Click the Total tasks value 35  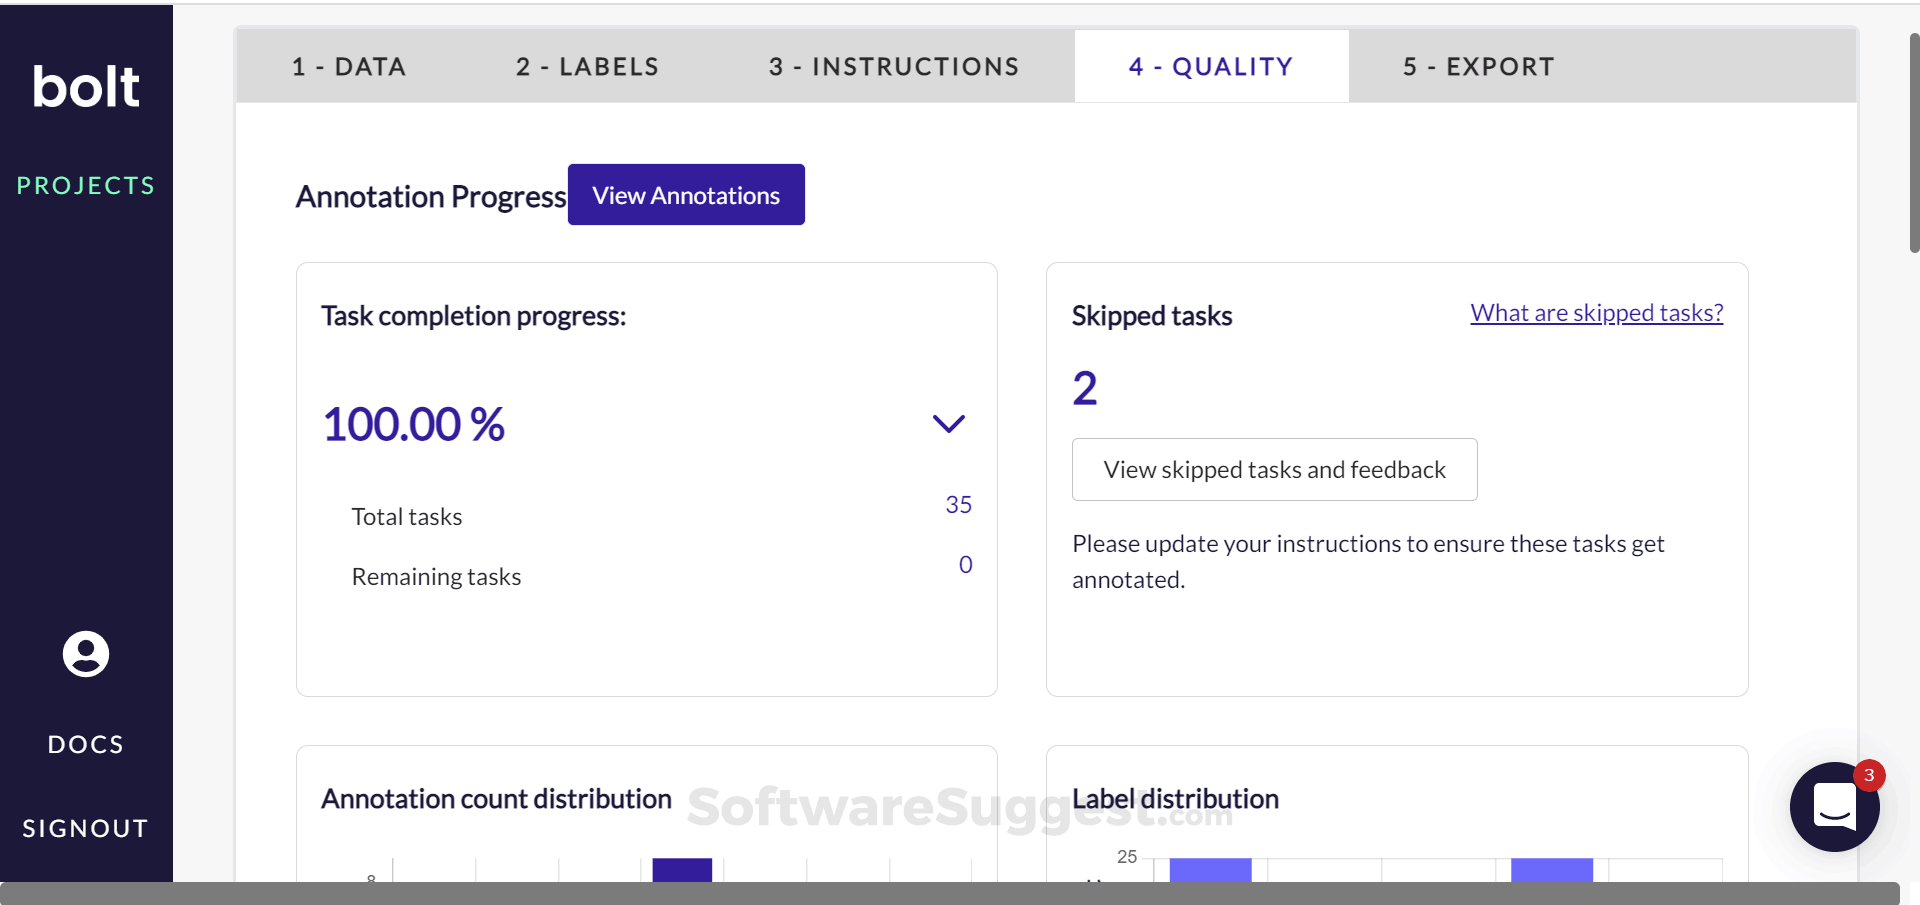pos(958,505)
